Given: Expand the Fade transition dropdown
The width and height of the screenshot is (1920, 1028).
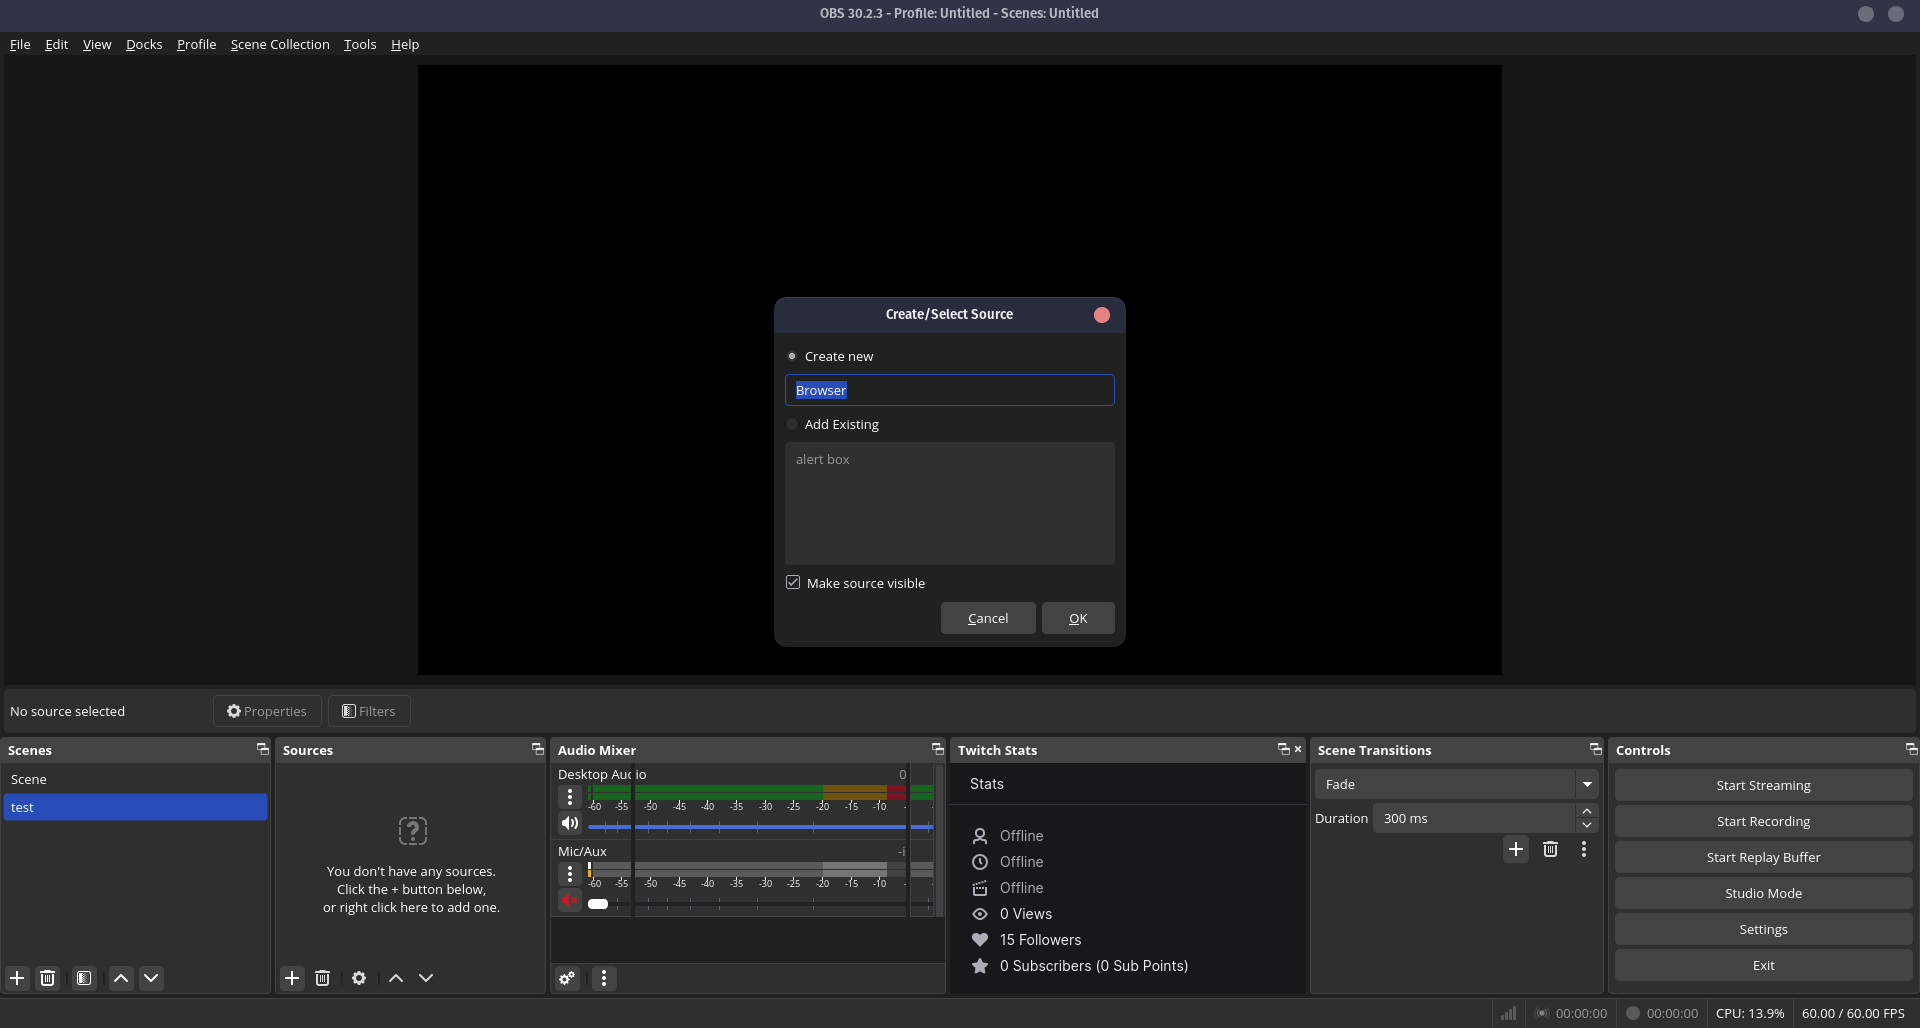Looking at the screenshot, I should 1587,785.
